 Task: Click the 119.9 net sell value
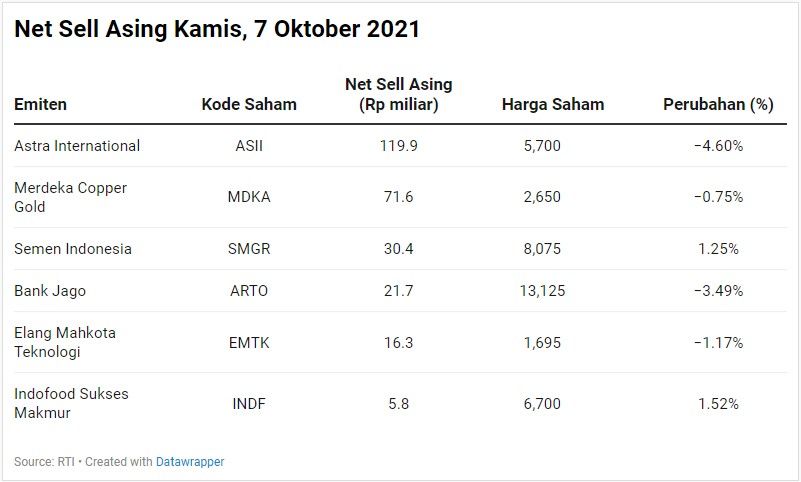398,146
